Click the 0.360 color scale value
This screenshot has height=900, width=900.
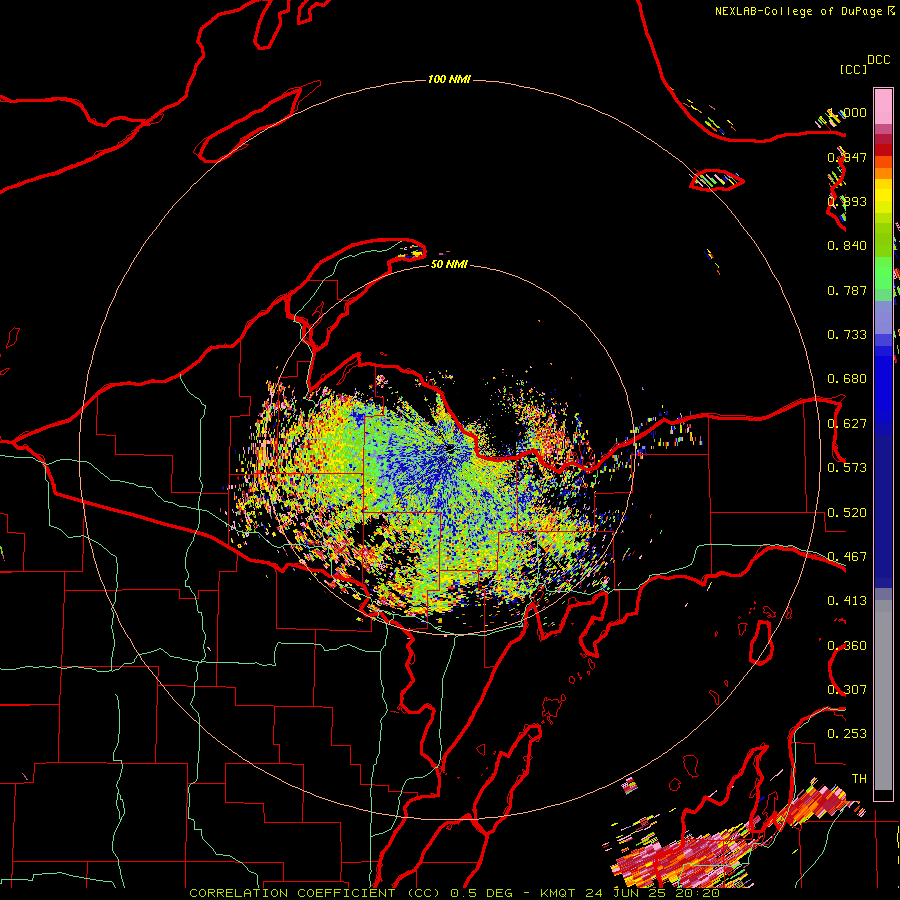[x=847, y=646]
